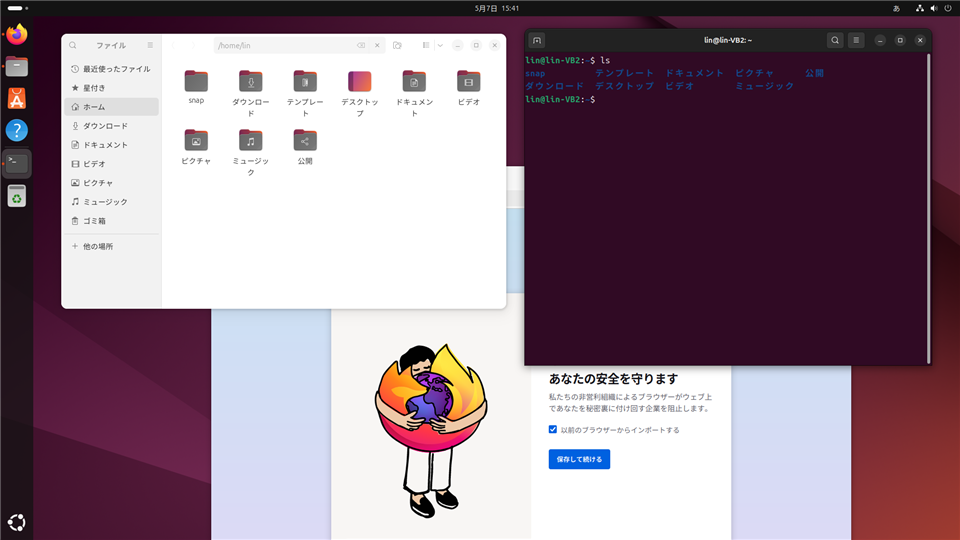Open the Files sidebar hamburger menu

click(x=150, y=45)
